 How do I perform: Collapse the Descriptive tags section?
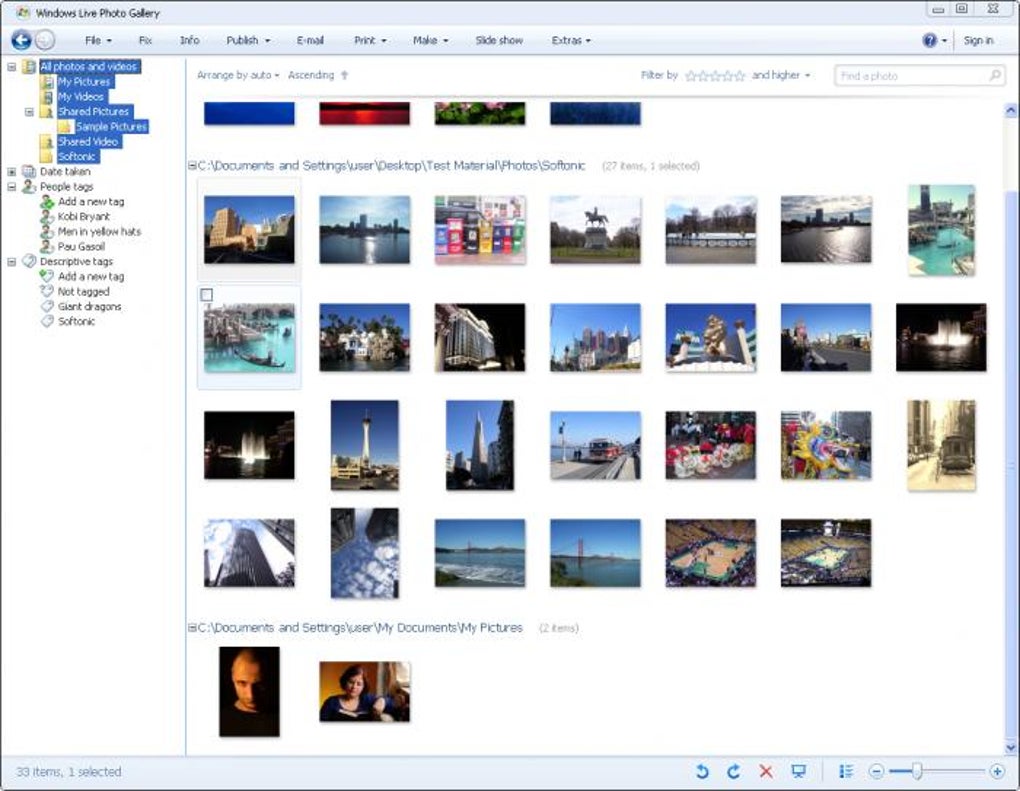[10, 261]
